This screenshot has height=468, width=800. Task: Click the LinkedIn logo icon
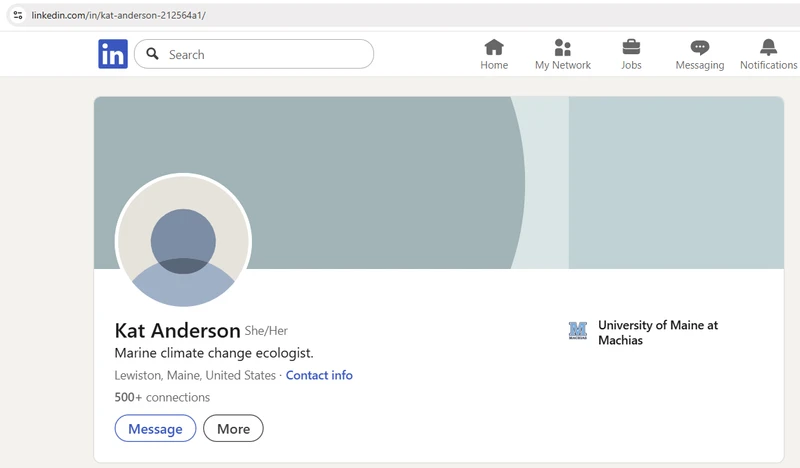tap(113, 54)
